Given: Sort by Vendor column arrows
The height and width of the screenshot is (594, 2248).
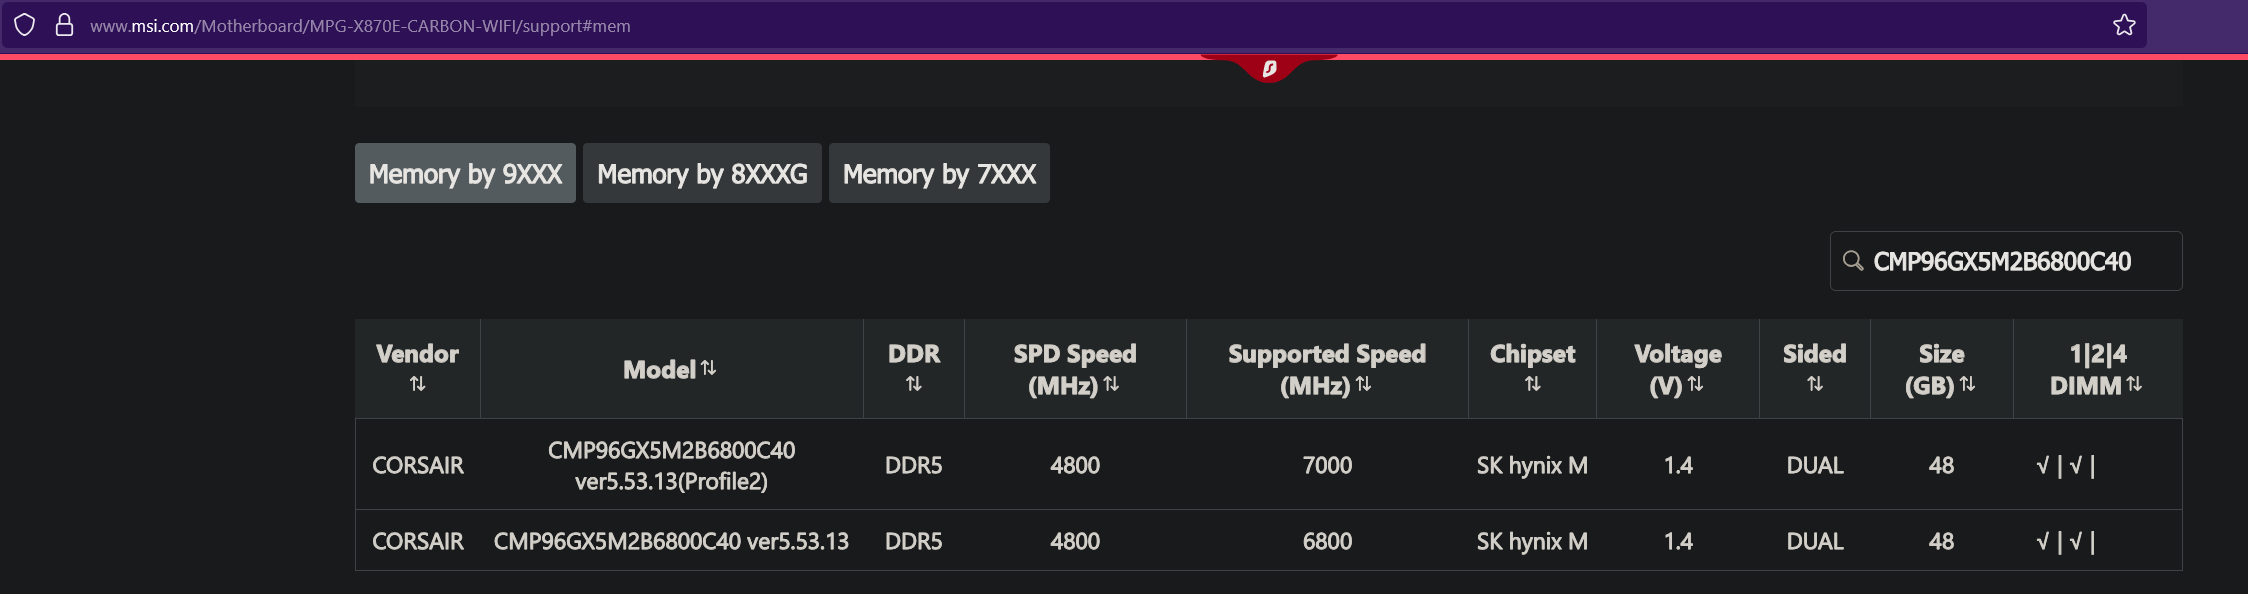Looking at the screenshot, I should (418, 384).
